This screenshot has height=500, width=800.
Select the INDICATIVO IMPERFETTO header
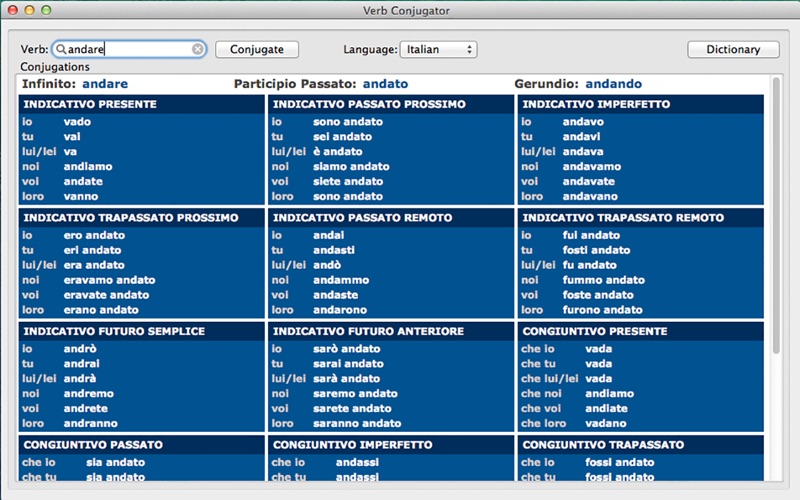[x=640, y=104]
